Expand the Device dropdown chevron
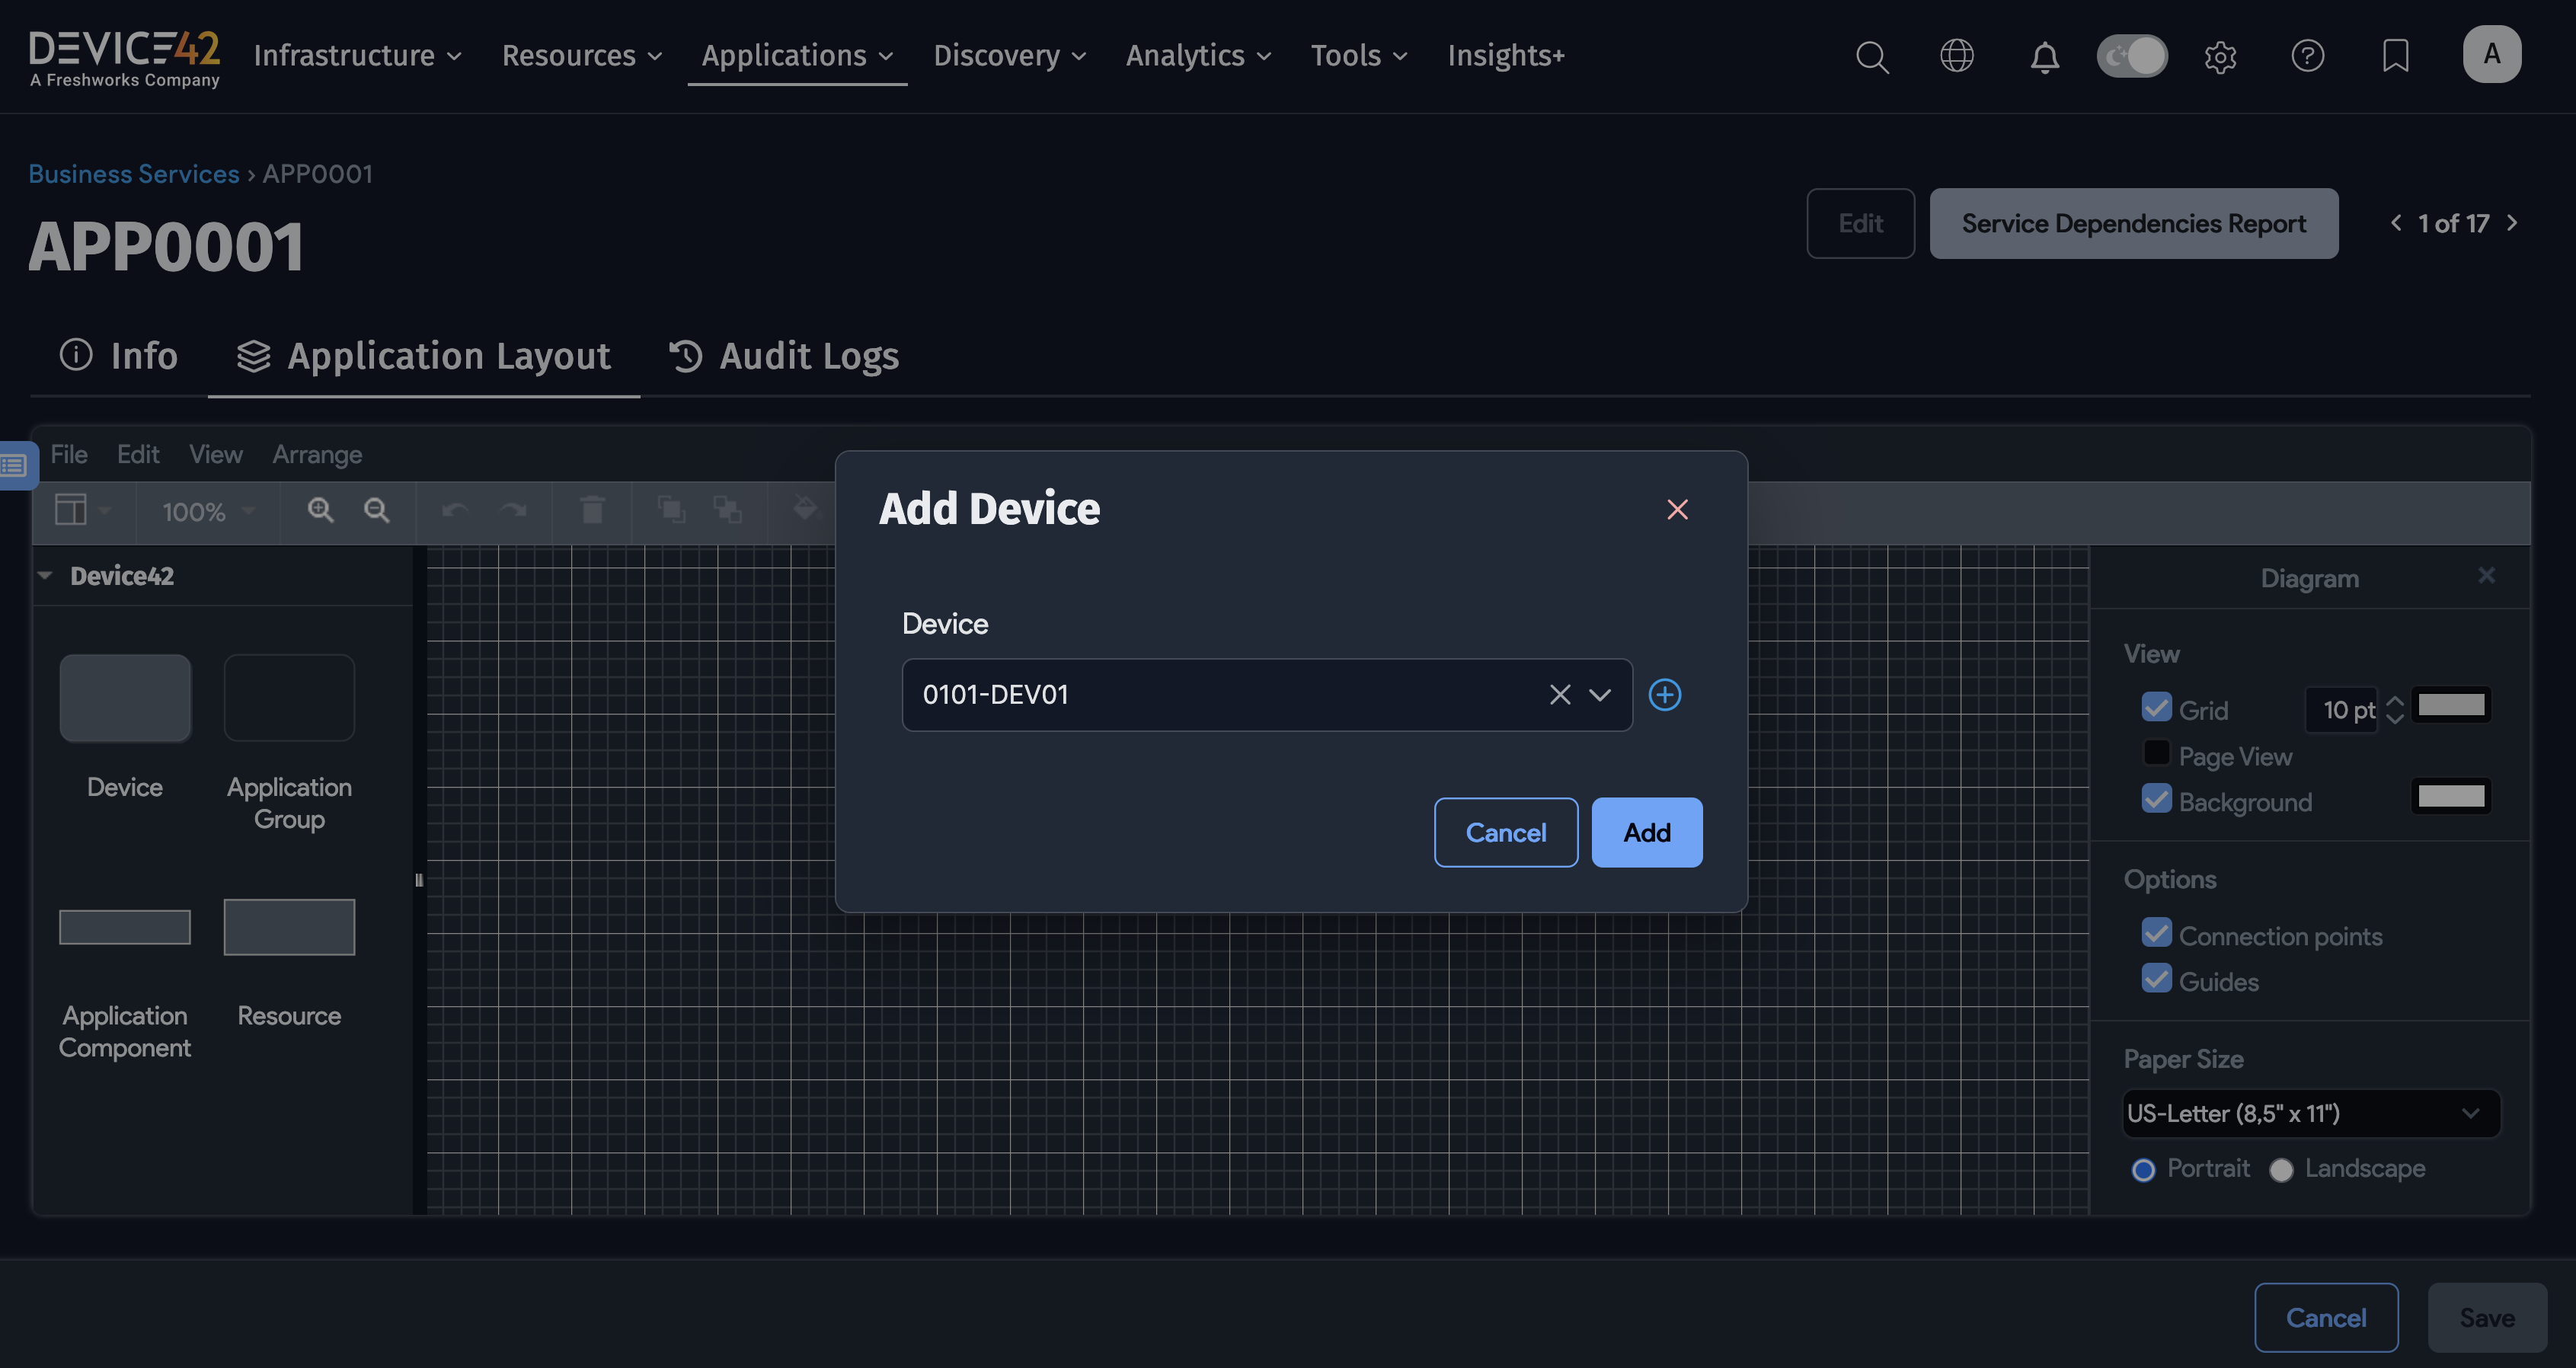 tap(1600, 694)
